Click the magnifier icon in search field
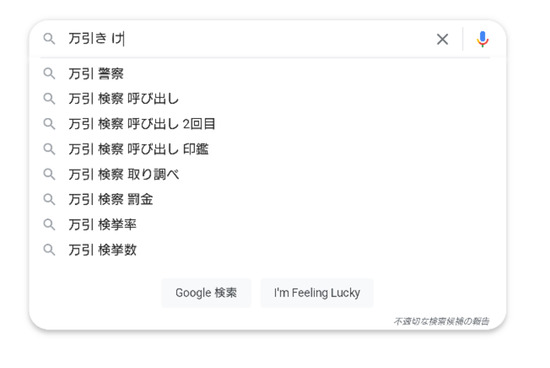The height and width of the screenshot is (368, 550). [x=49, y=39]
